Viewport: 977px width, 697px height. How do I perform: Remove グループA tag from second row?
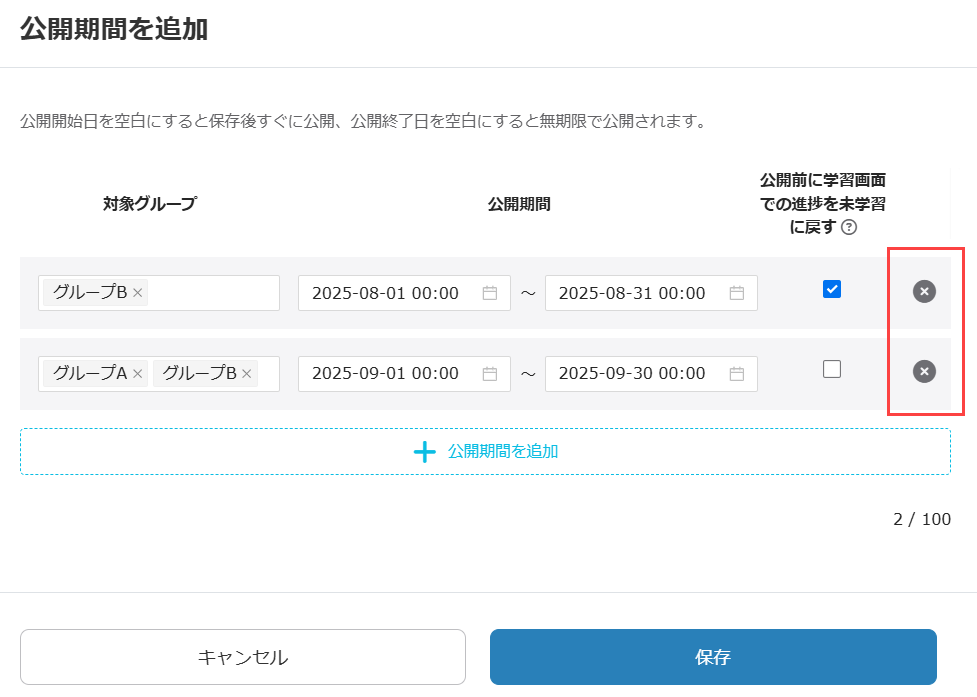tap(138, 373)
